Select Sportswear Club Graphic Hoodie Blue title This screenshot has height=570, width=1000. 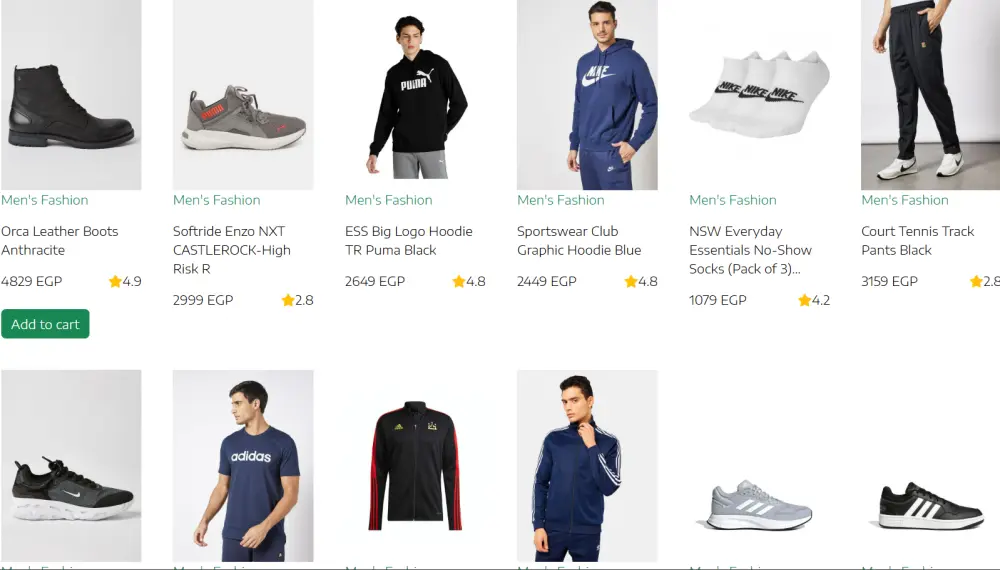579,241
